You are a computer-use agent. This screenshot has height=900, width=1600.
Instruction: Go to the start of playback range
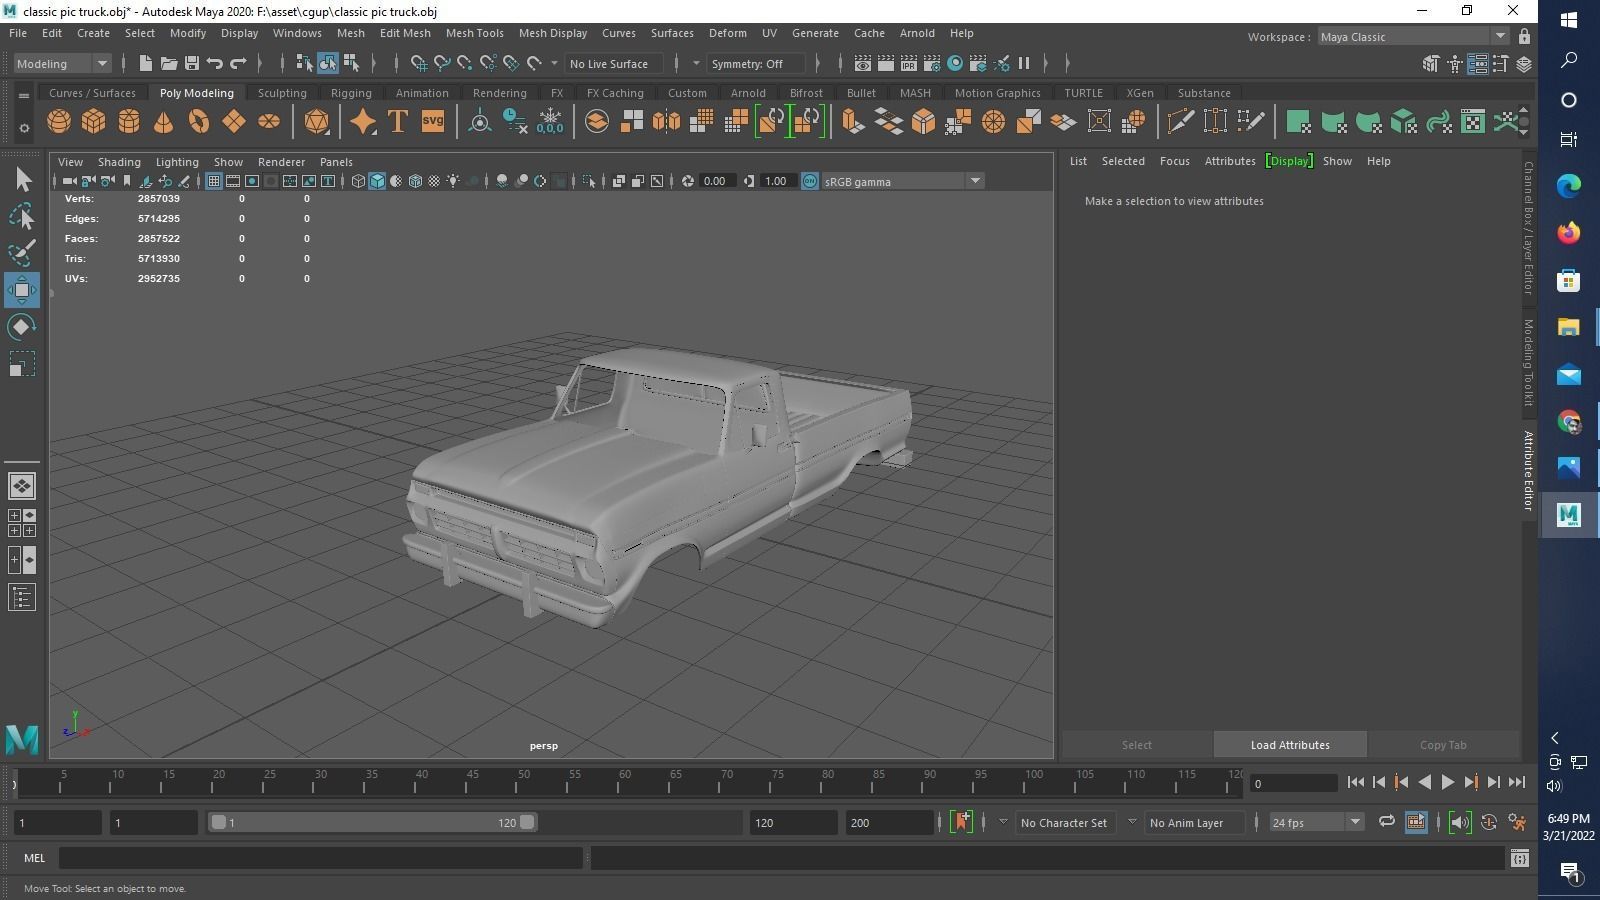(x=1356, y=783)
